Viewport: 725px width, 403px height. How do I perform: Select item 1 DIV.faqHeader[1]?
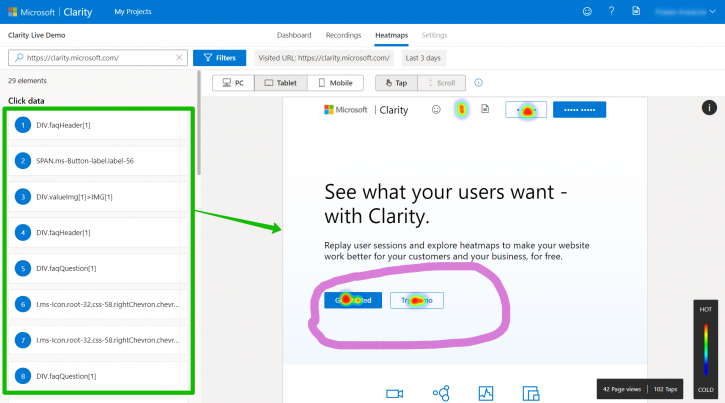tap(98, 125)
